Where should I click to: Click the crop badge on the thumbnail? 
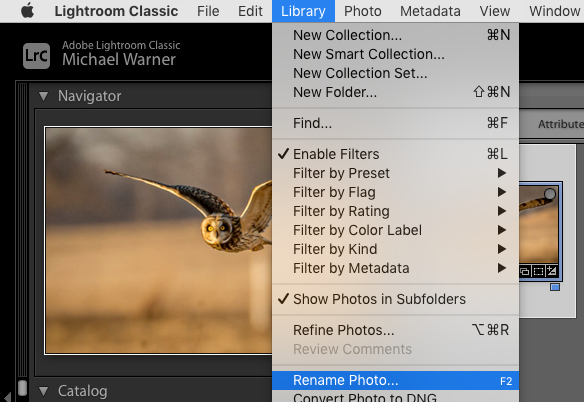click(538, 271)
